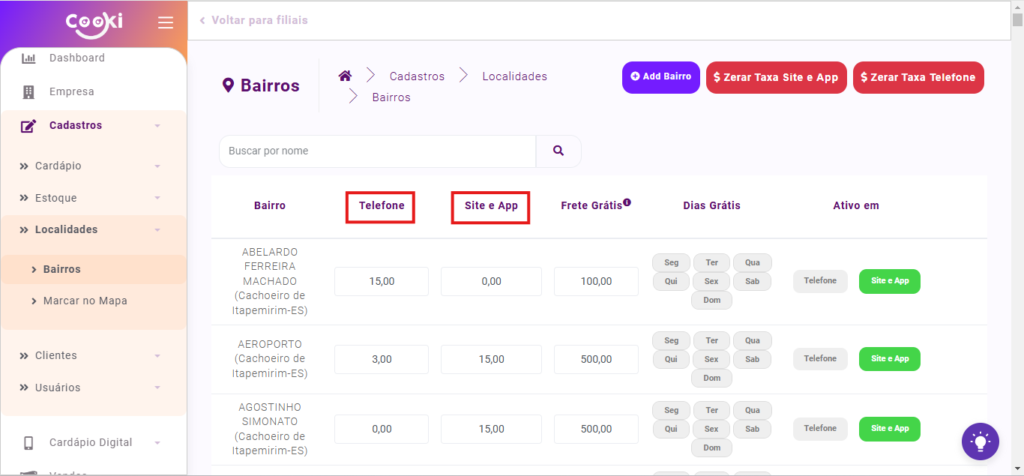Image resolution: width=1024 pixels, height=476 pixels.
Task: Click the magnifier search button
Action: (x=558, y=151)
